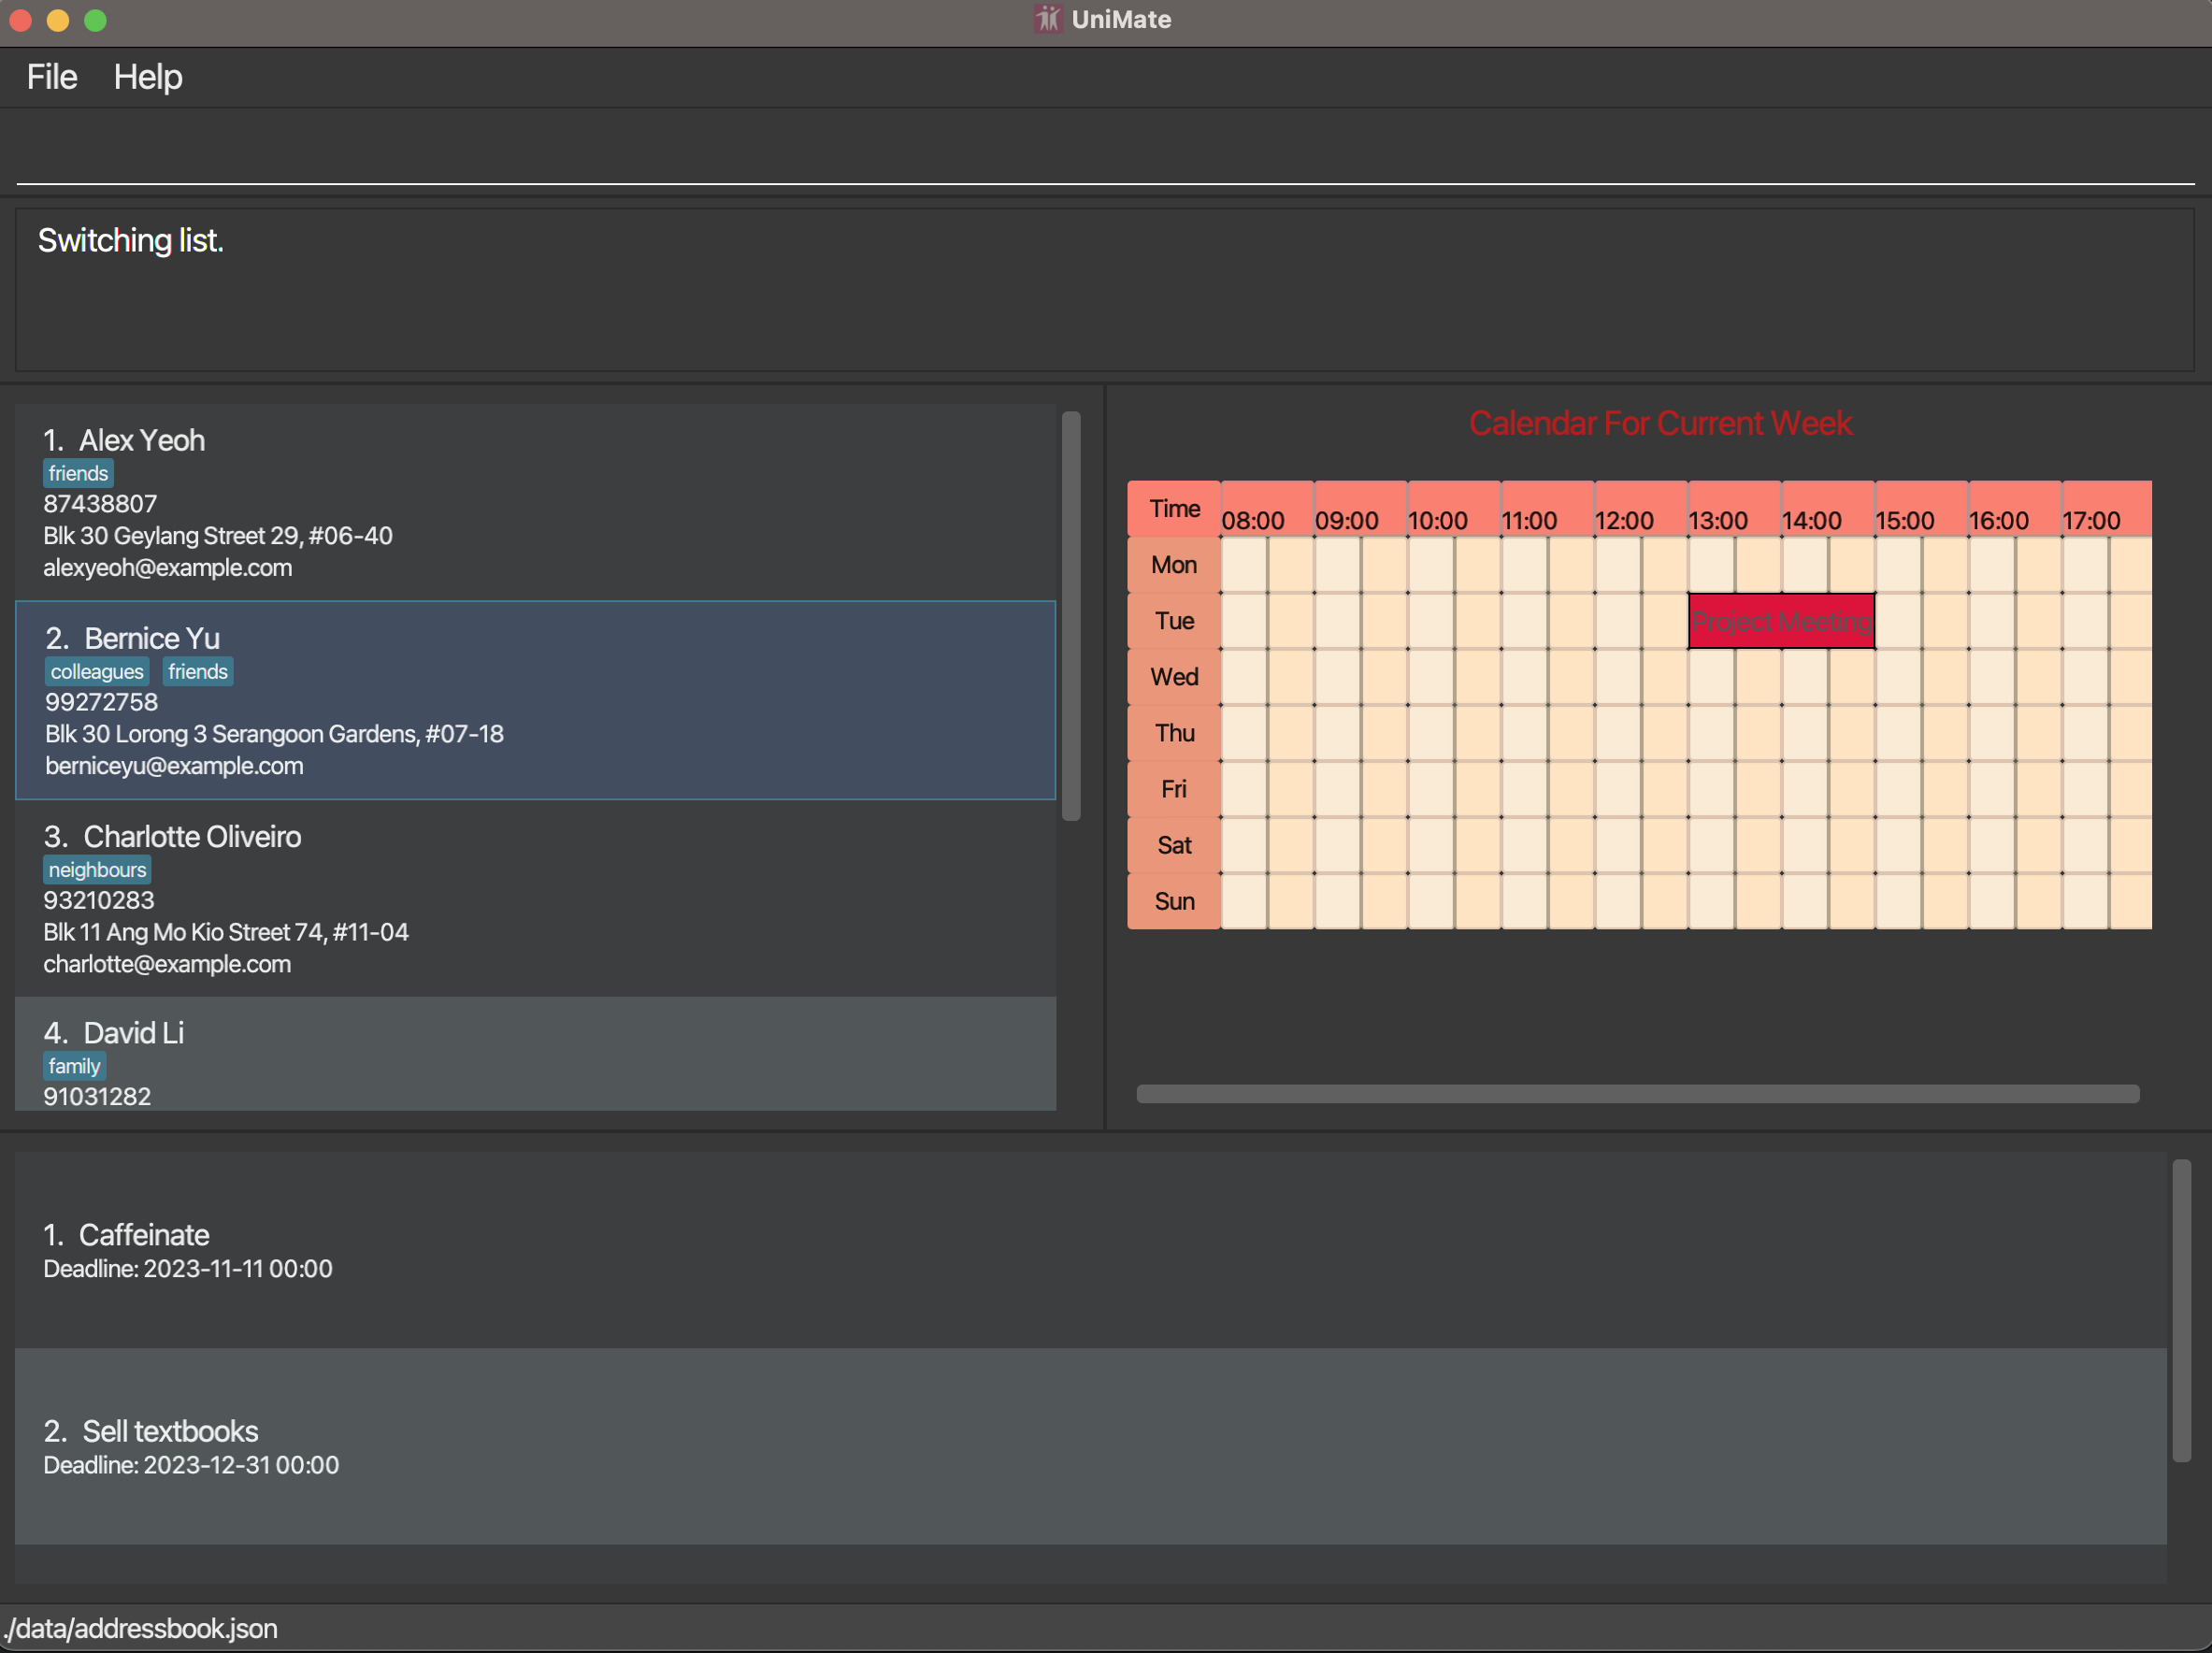Click the Sat row label

(1174, 845)
